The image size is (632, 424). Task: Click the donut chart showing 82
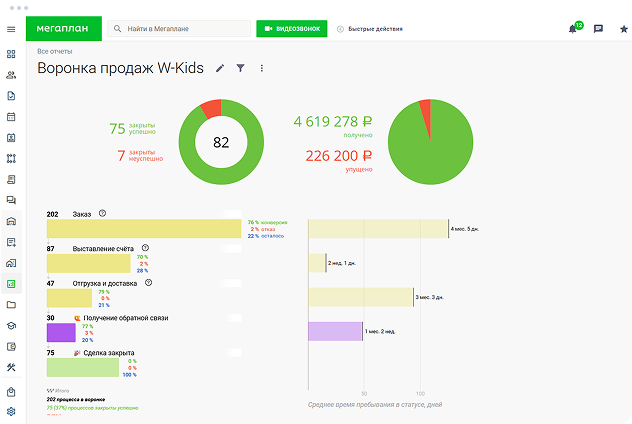pos(221,142)
